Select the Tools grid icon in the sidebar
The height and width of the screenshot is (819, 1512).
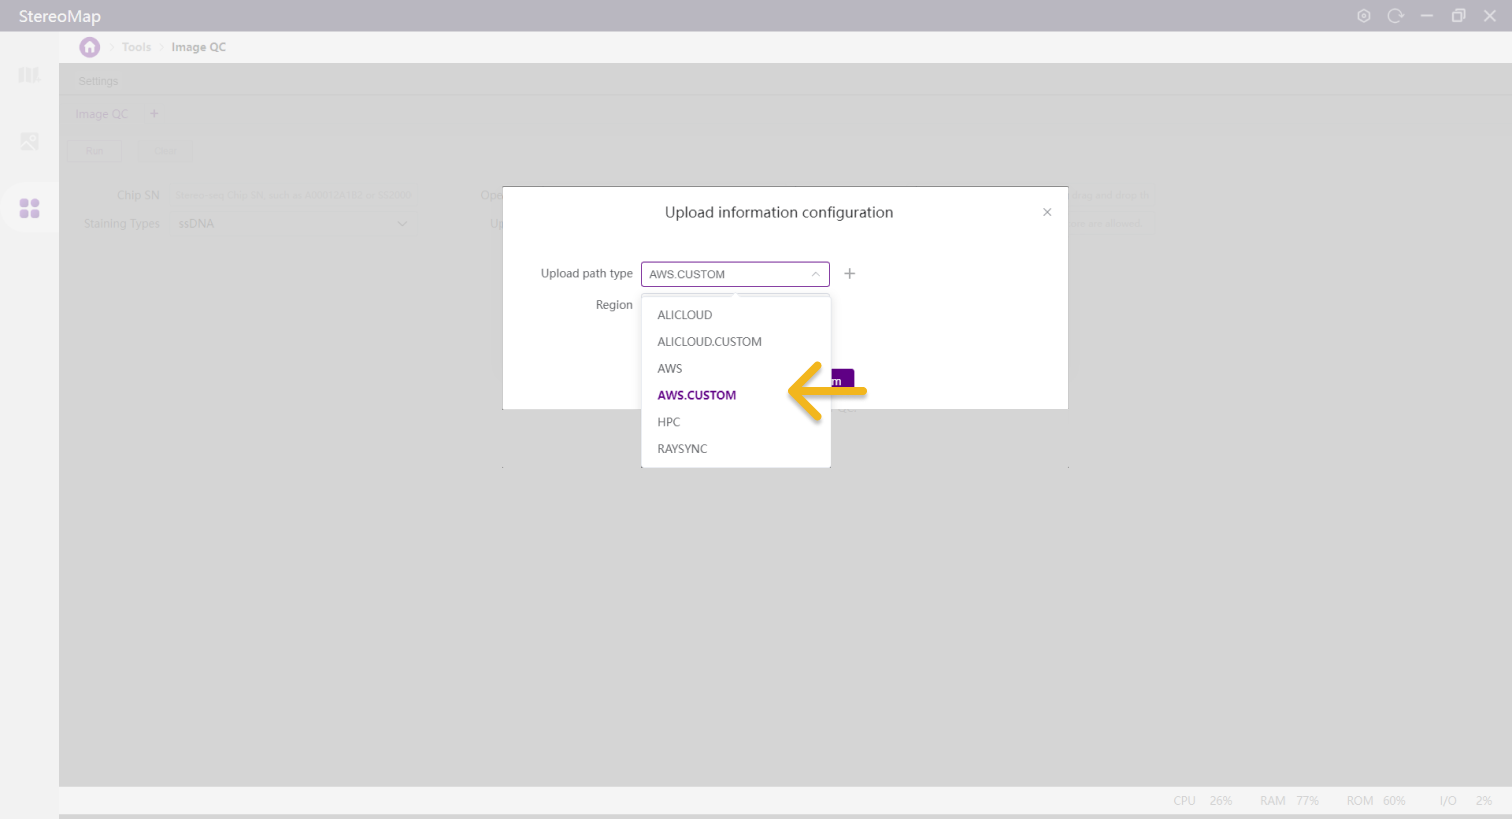[x=30, y=208]
